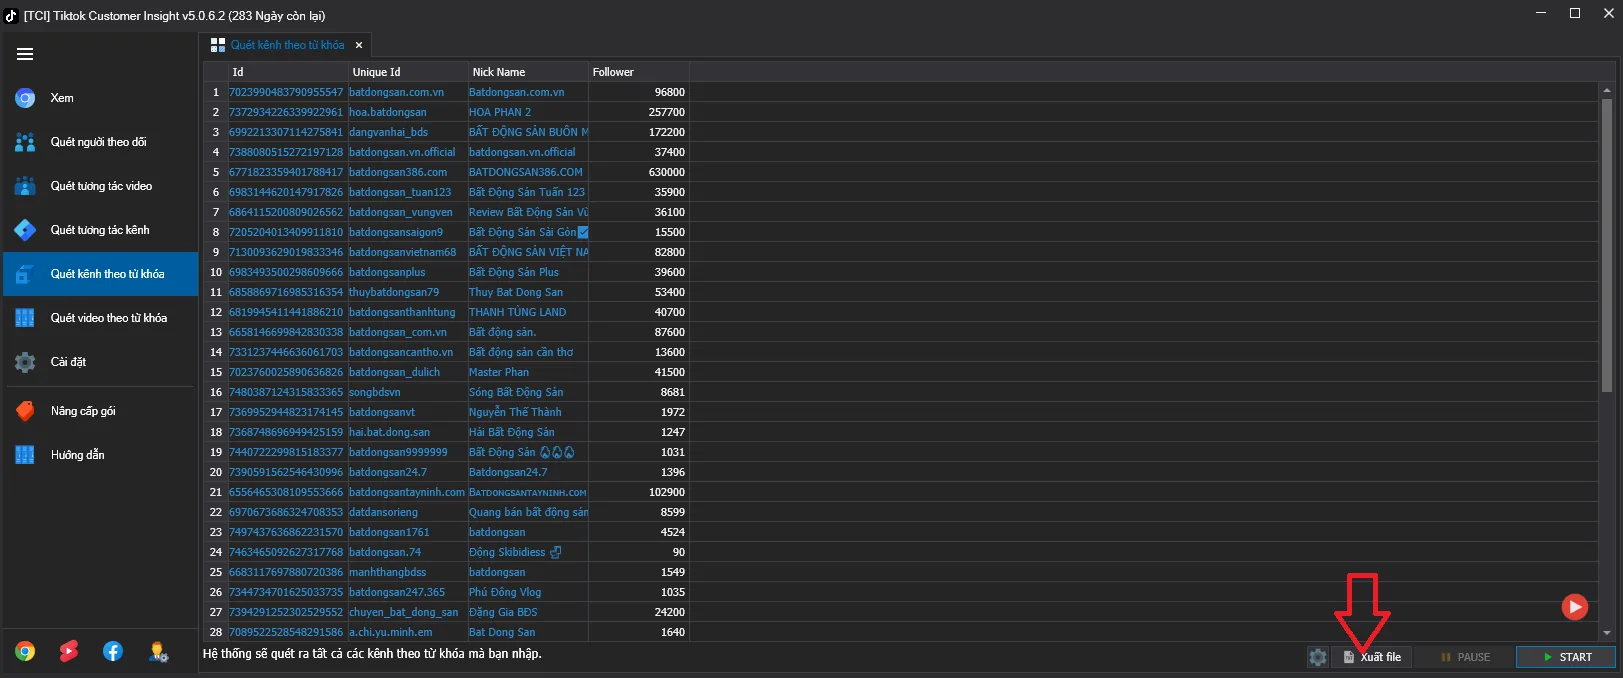This screenshot has height=678, width=1623.
Task: Select the cell batdongsantayninh.com
Action: click(x=408, y=492)
